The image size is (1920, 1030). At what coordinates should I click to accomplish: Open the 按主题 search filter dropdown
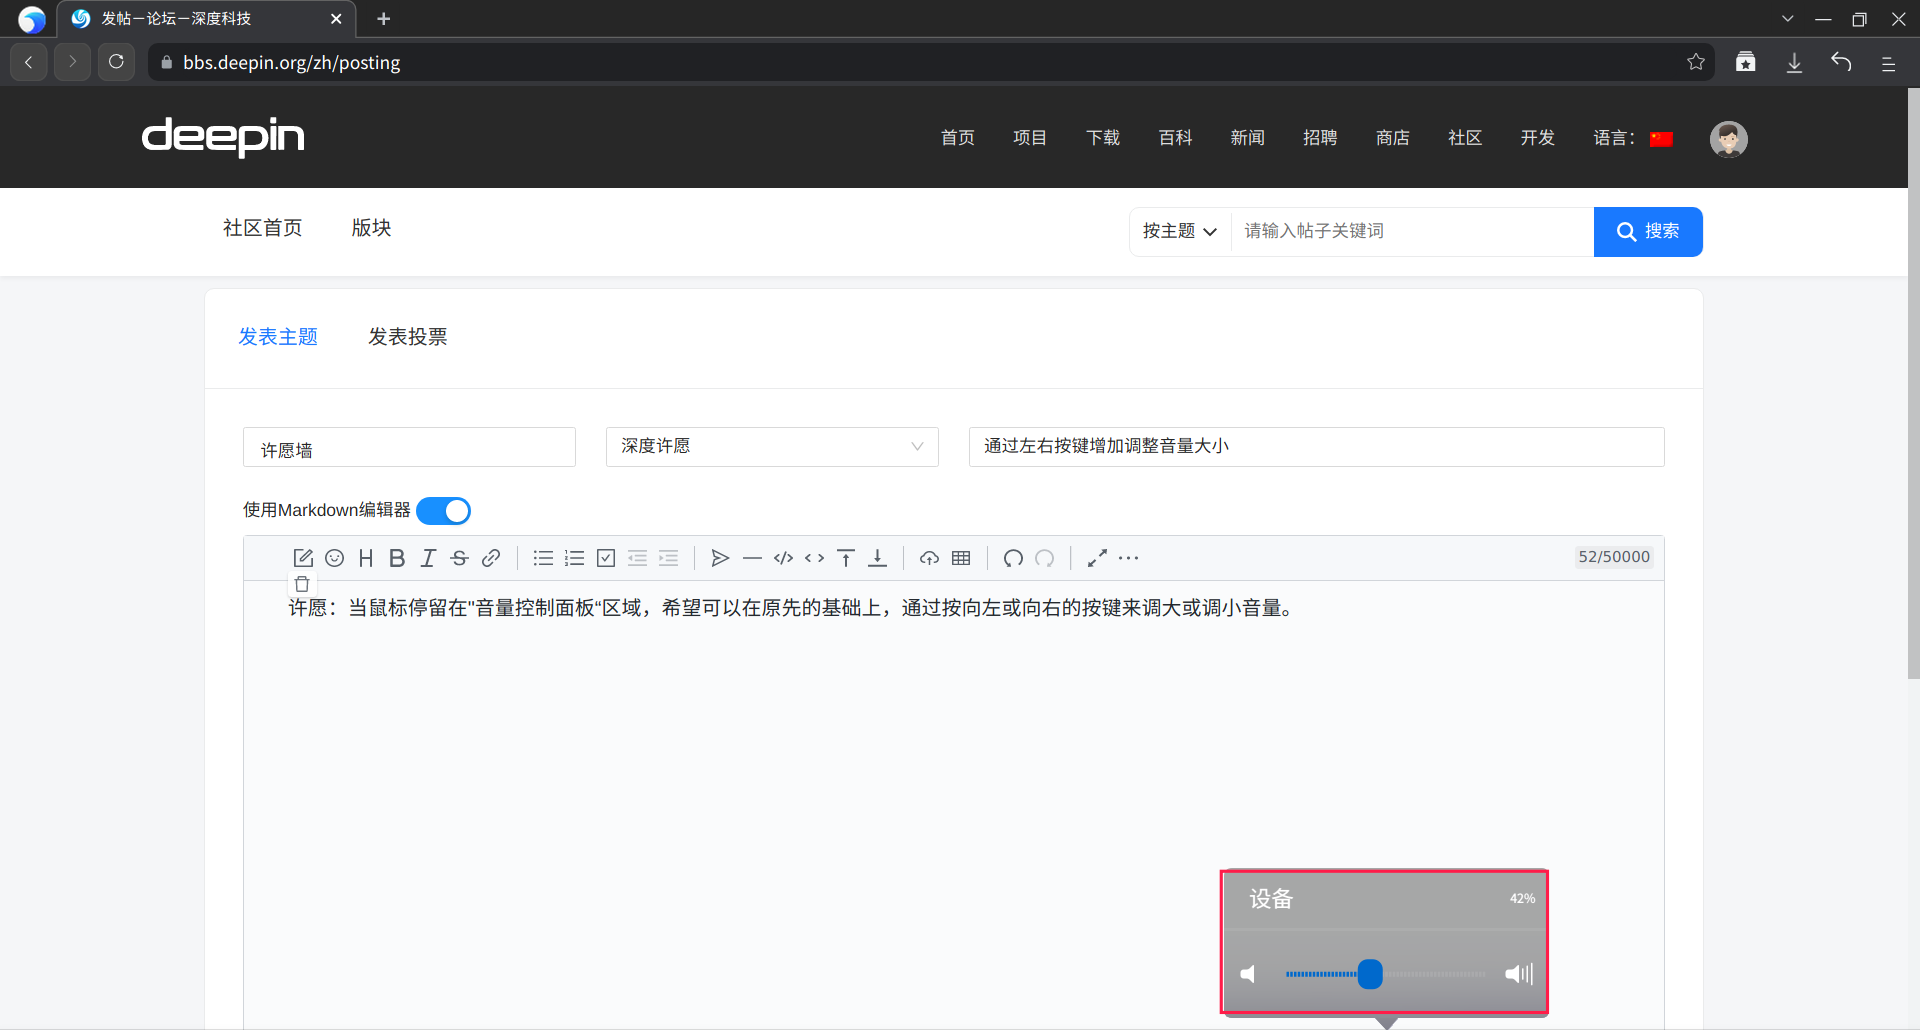point(1179,231)
